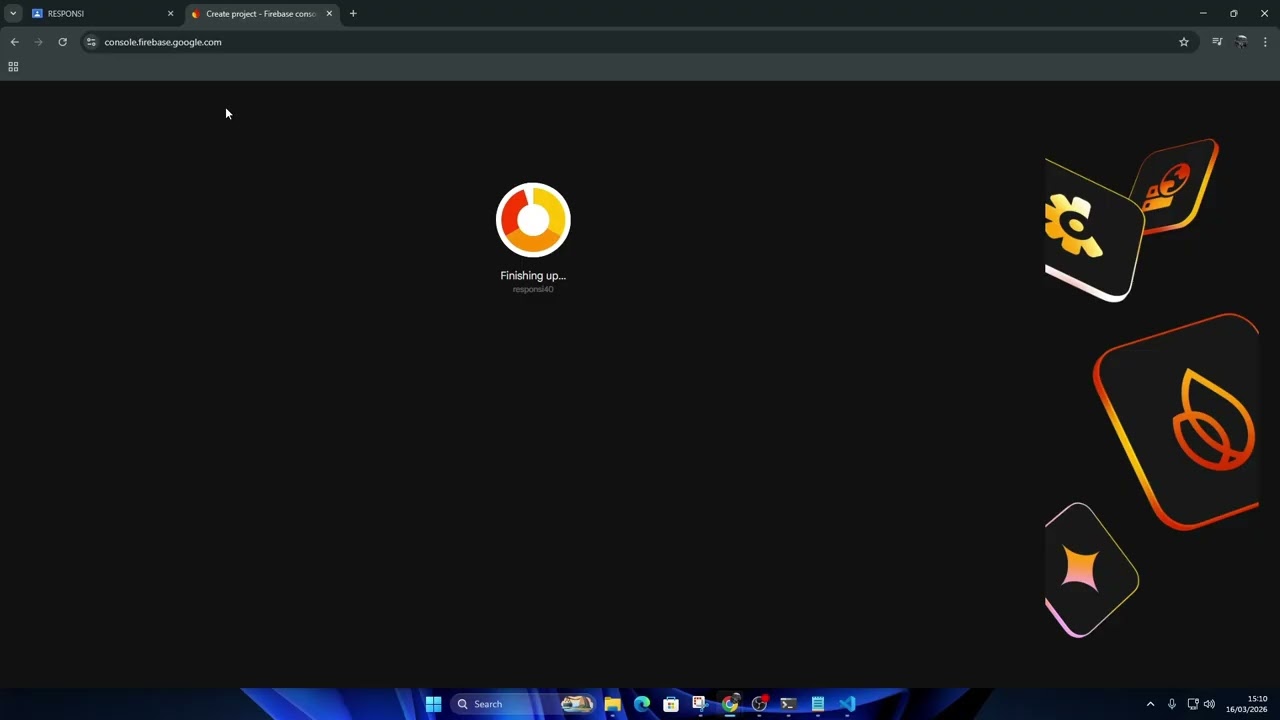This screenshot has height=720, width=1280.
Task: Open the Terminal app from the taskbar
Action: click(788, 704)
